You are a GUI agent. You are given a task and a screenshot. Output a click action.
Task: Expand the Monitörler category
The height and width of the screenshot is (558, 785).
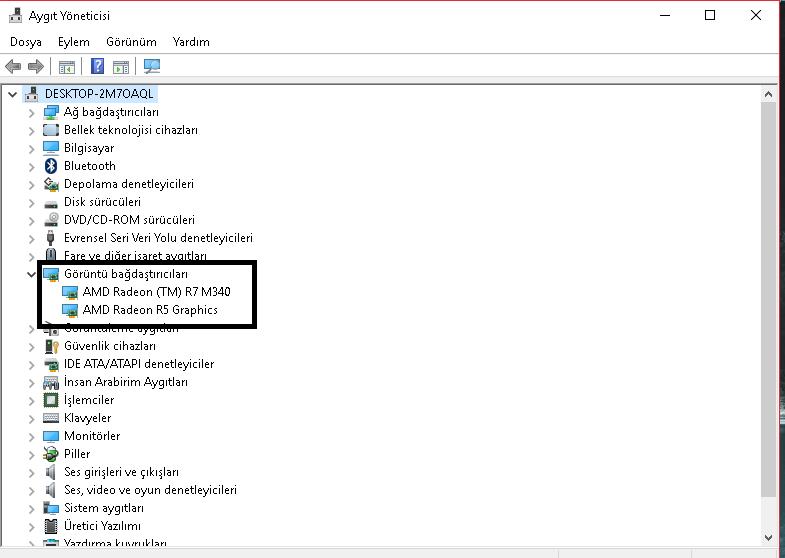click(31, 436)
